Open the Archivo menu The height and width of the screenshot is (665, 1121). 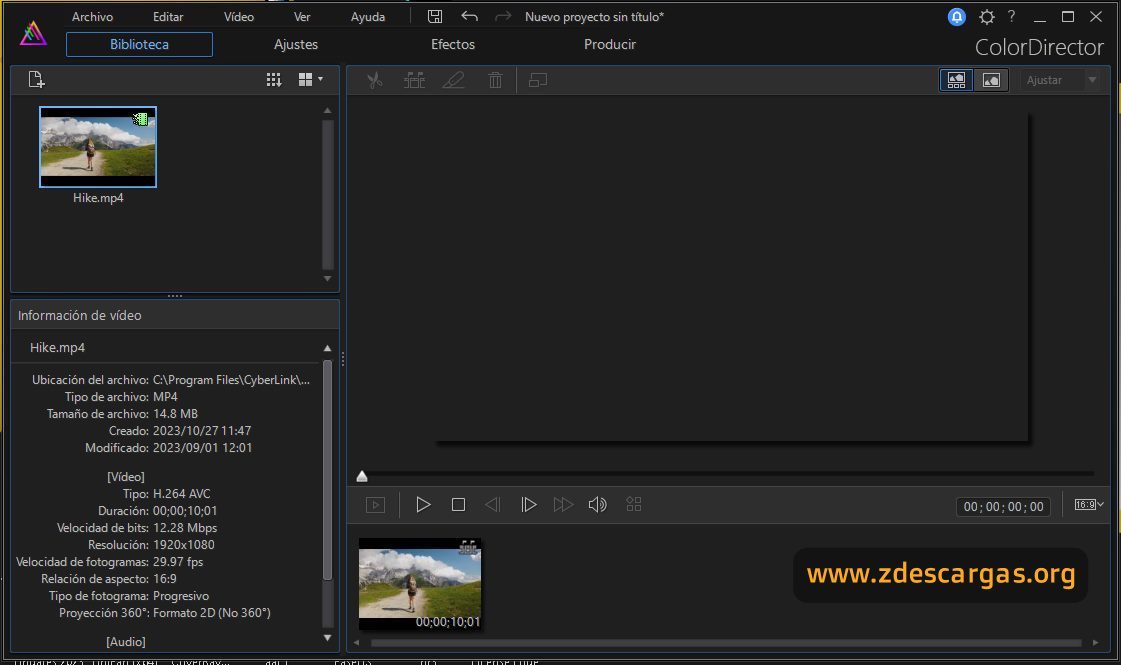coord(92,16)
